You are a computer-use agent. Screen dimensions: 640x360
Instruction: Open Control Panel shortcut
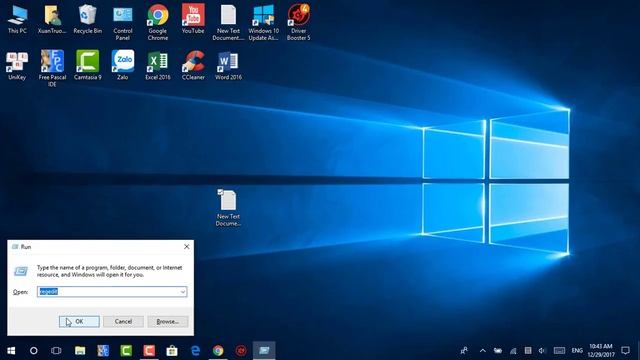(x=122, y=23)
